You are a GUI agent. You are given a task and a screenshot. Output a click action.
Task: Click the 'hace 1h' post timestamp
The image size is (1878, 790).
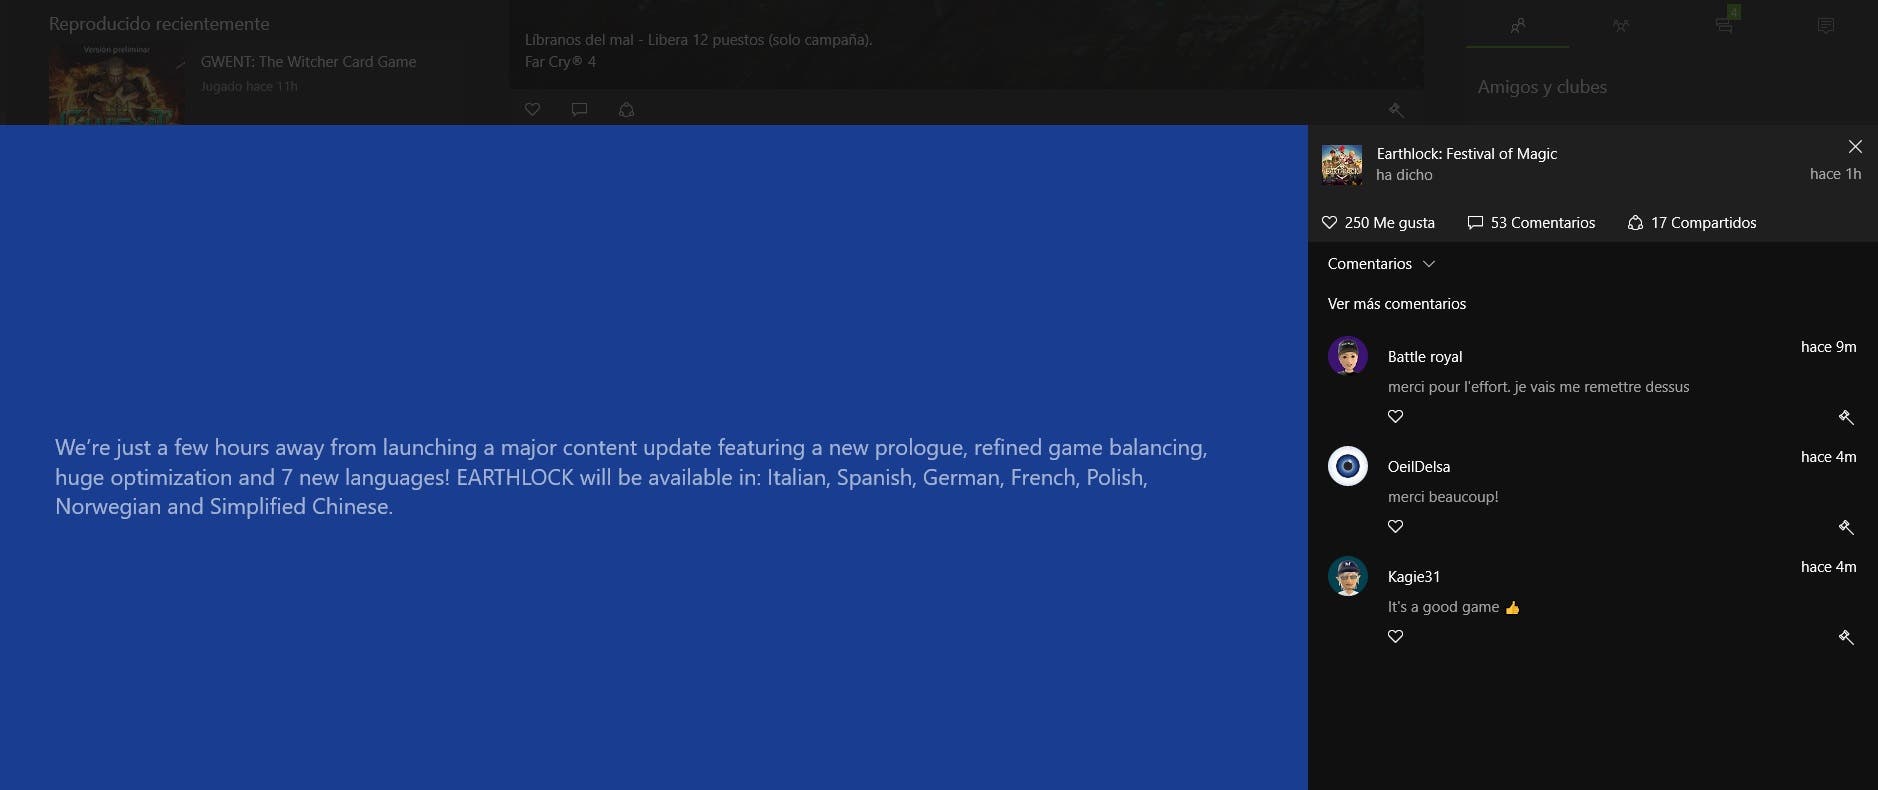click(1835, 174)
